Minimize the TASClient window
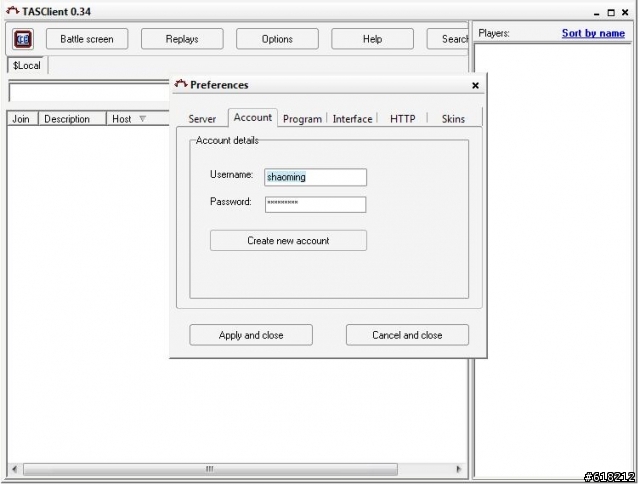This screenshot has height=485, width=640. point(596,13)
